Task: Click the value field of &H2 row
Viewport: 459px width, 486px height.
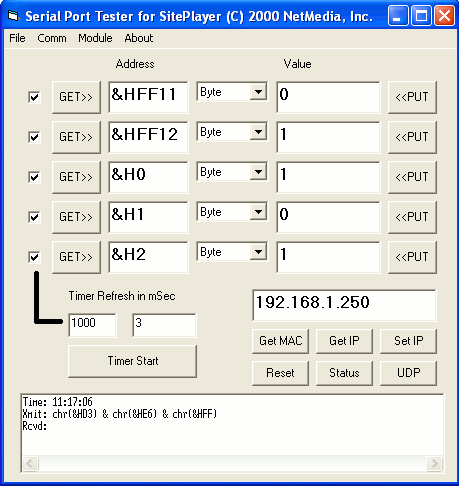Action: coord(328,257)
